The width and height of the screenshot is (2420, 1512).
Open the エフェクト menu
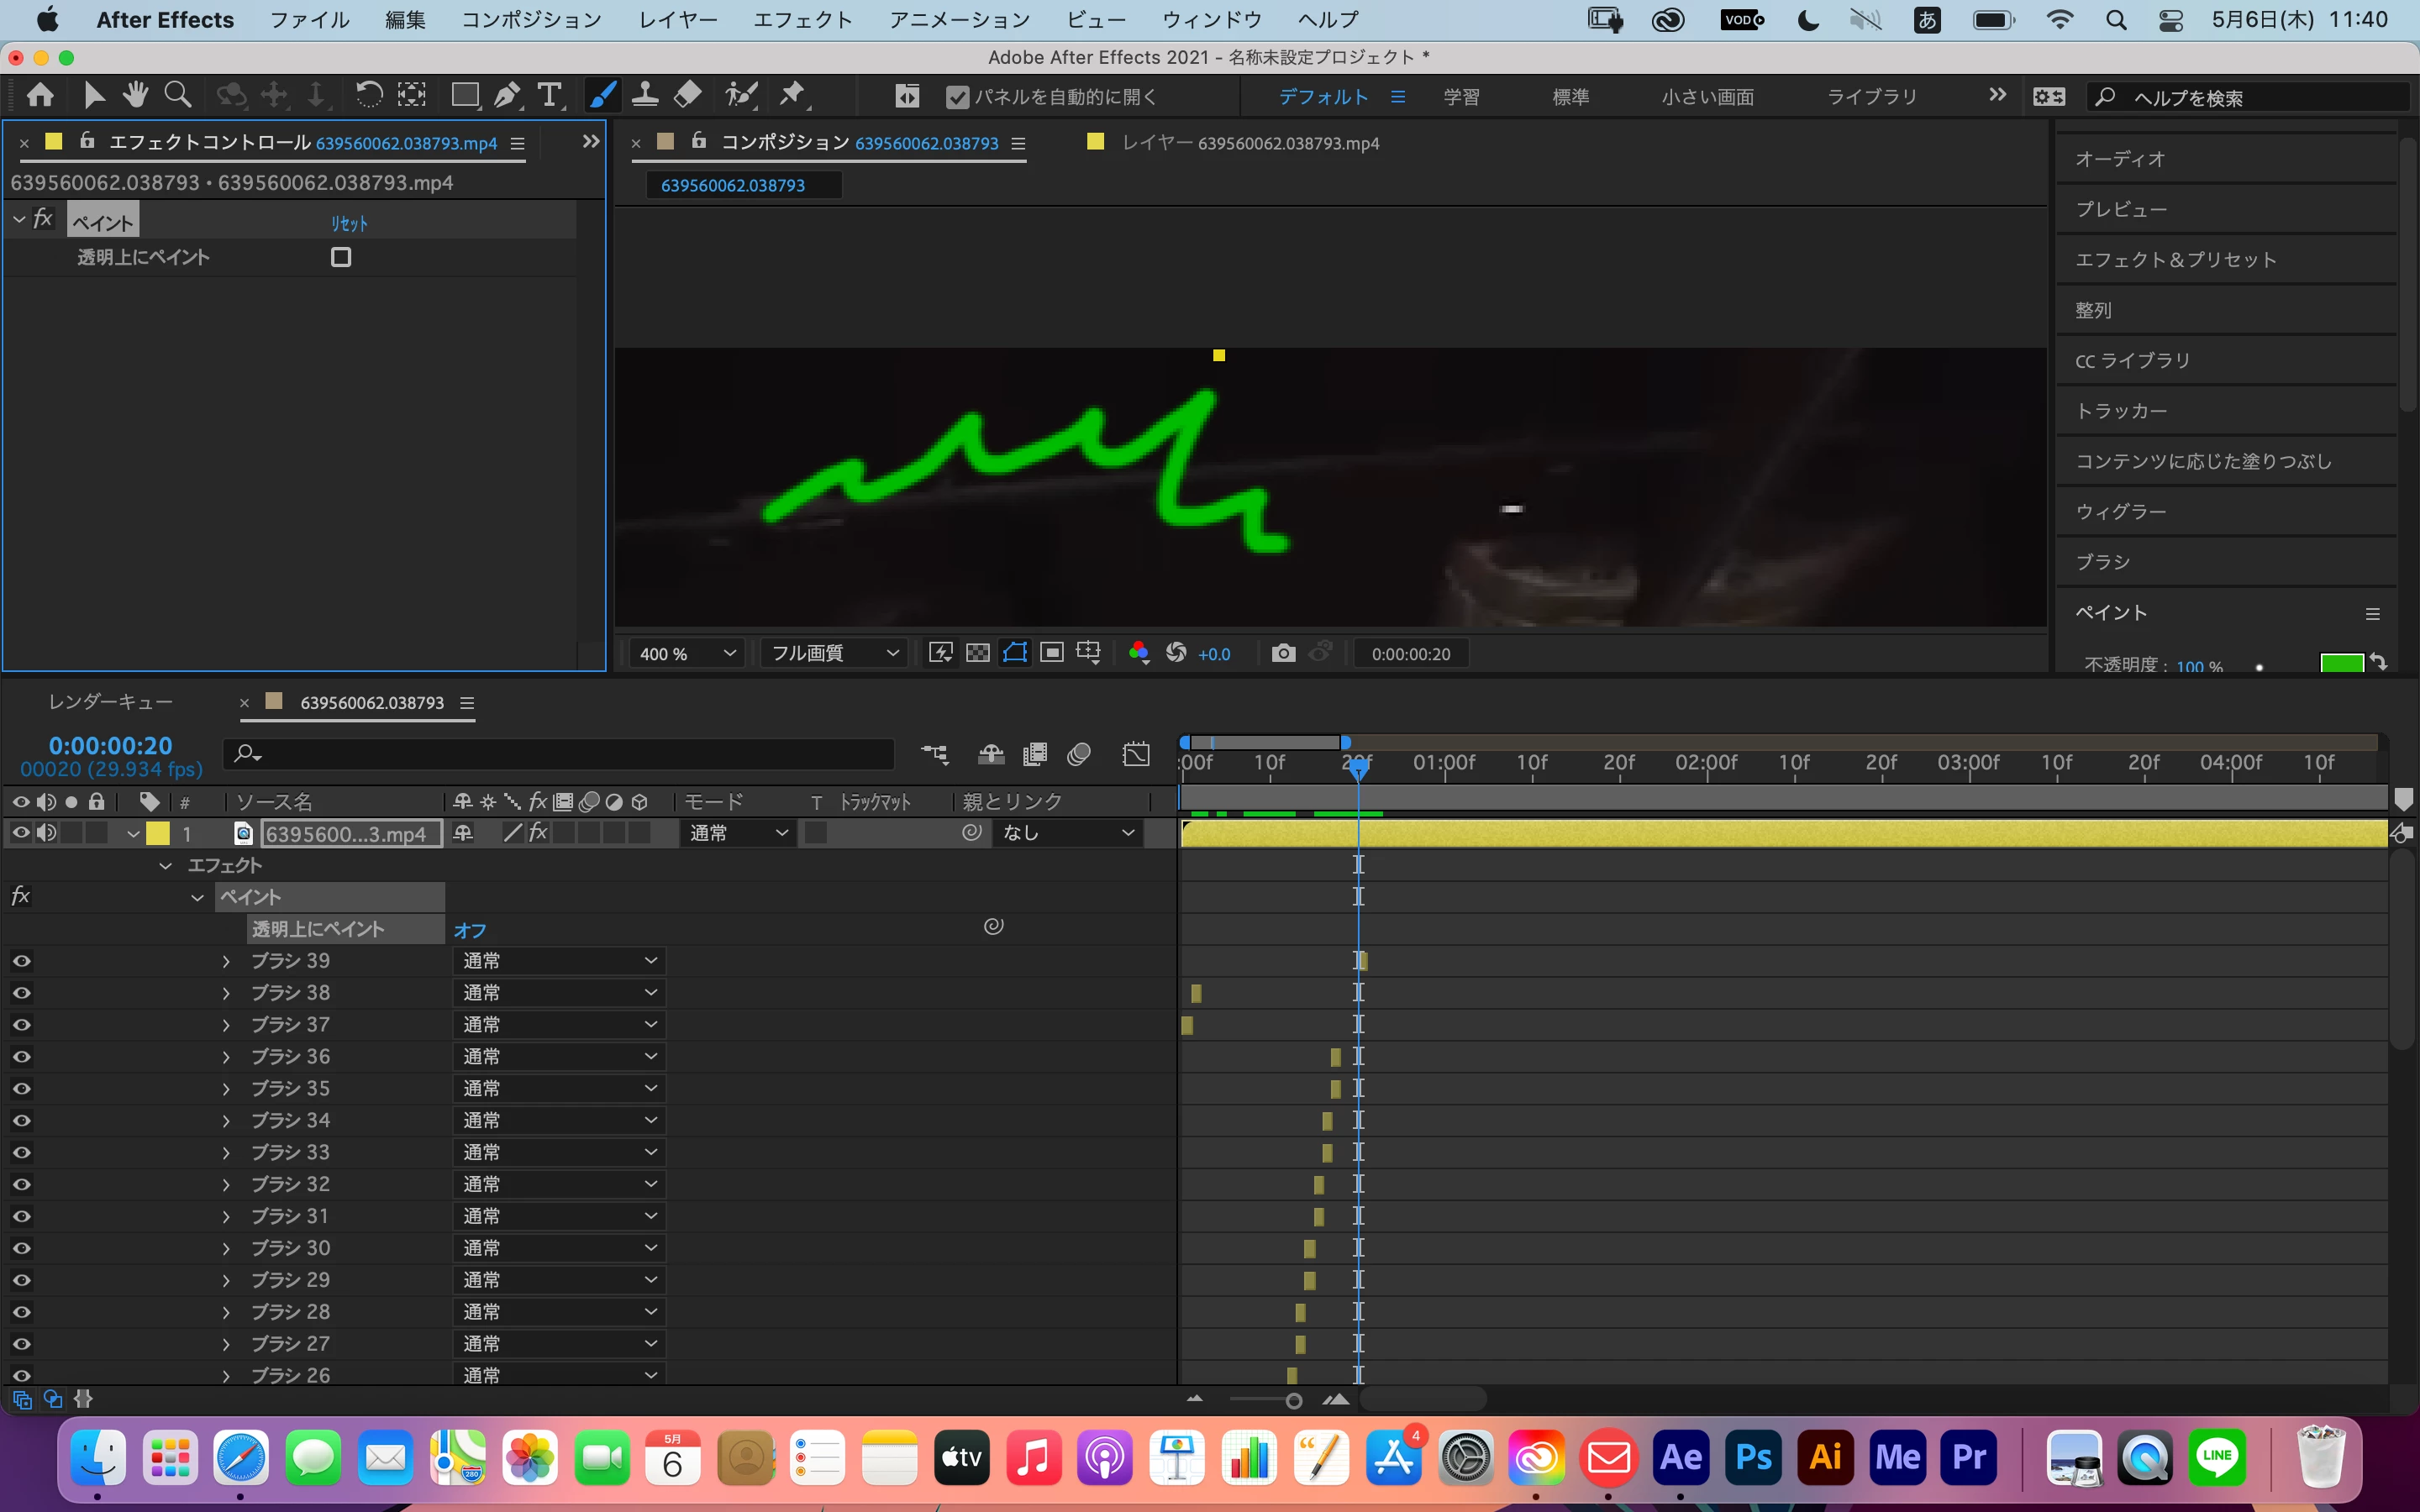(x=802, y=19)
